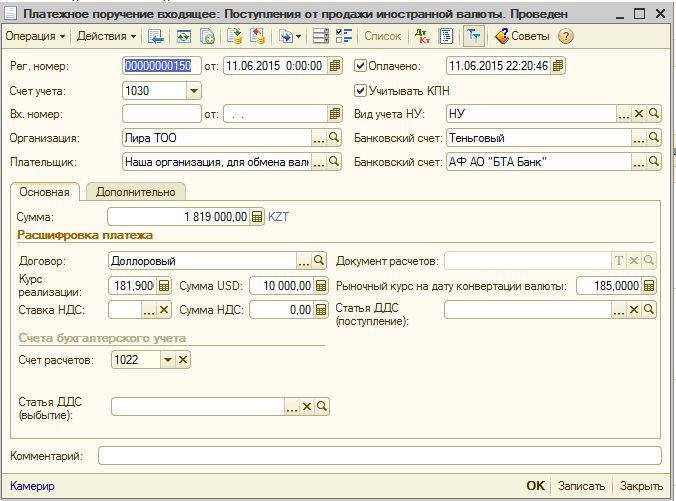Click the Дт/Кт postings result icon
The width and height of the screenshot is (676, 501).
coord(422,36)
